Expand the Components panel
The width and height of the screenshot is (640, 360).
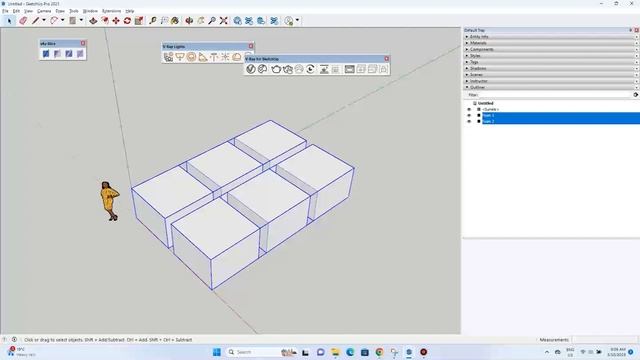(x=467, y=49)
